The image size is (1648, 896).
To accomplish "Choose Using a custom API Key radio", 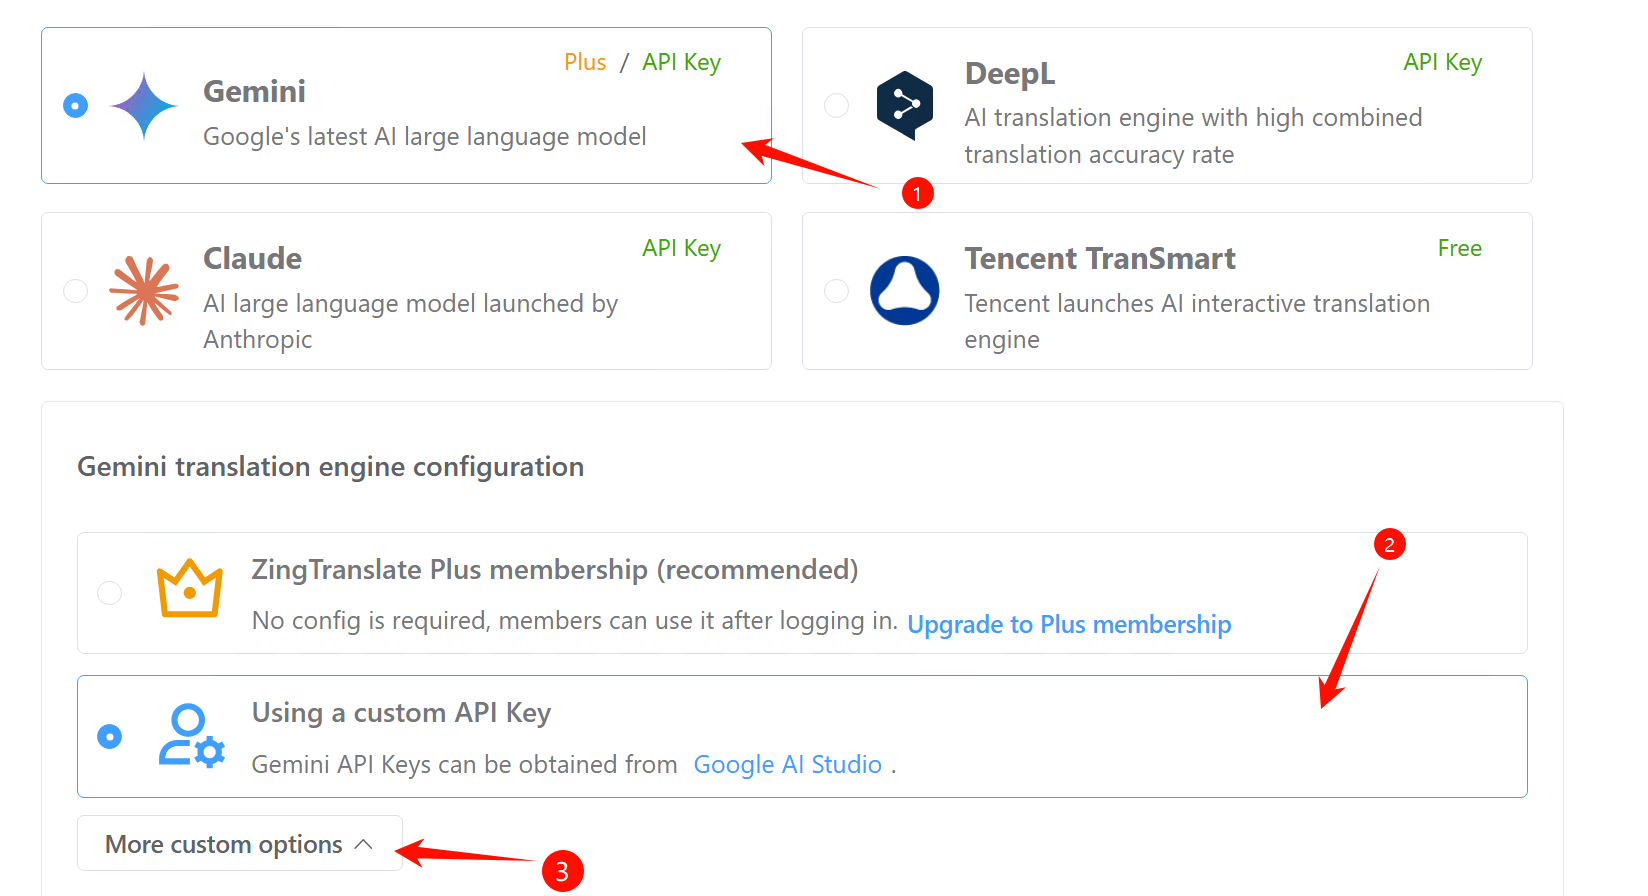I will (x=109, y=737).
